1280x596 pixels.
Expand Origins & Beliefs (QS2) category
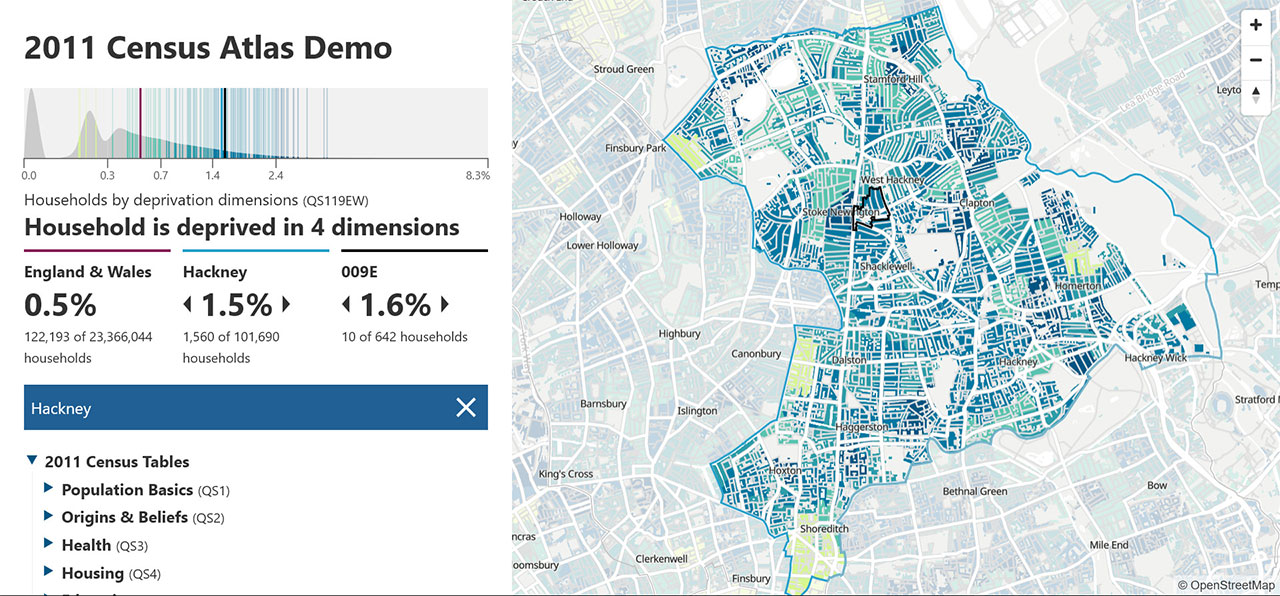pos(48,517)
